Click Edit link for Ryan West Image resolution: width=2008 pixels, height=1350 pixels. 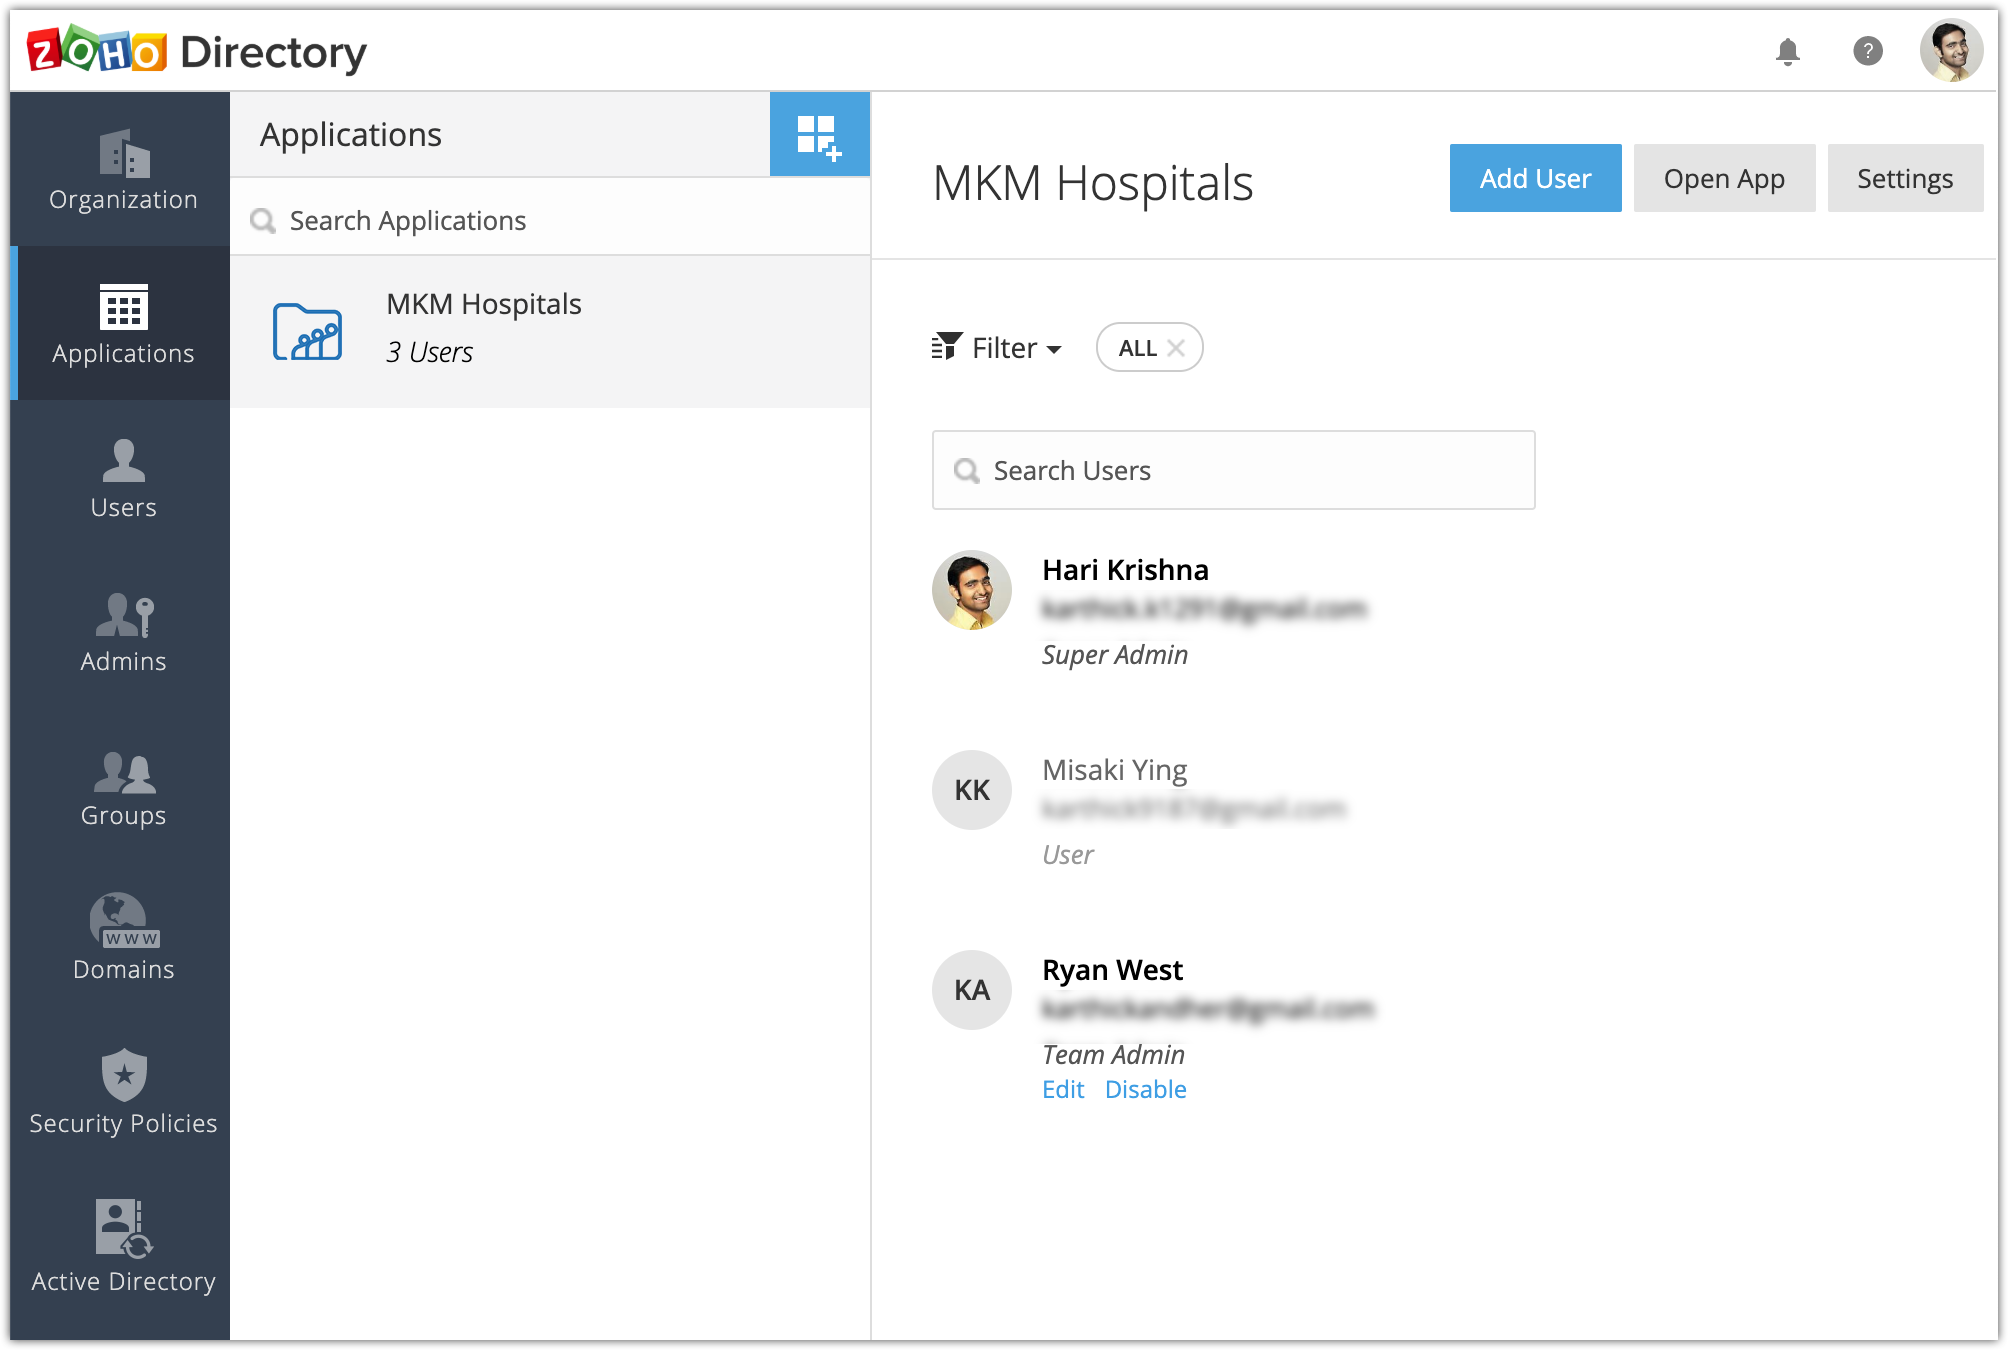(x=1062, y=1090)
